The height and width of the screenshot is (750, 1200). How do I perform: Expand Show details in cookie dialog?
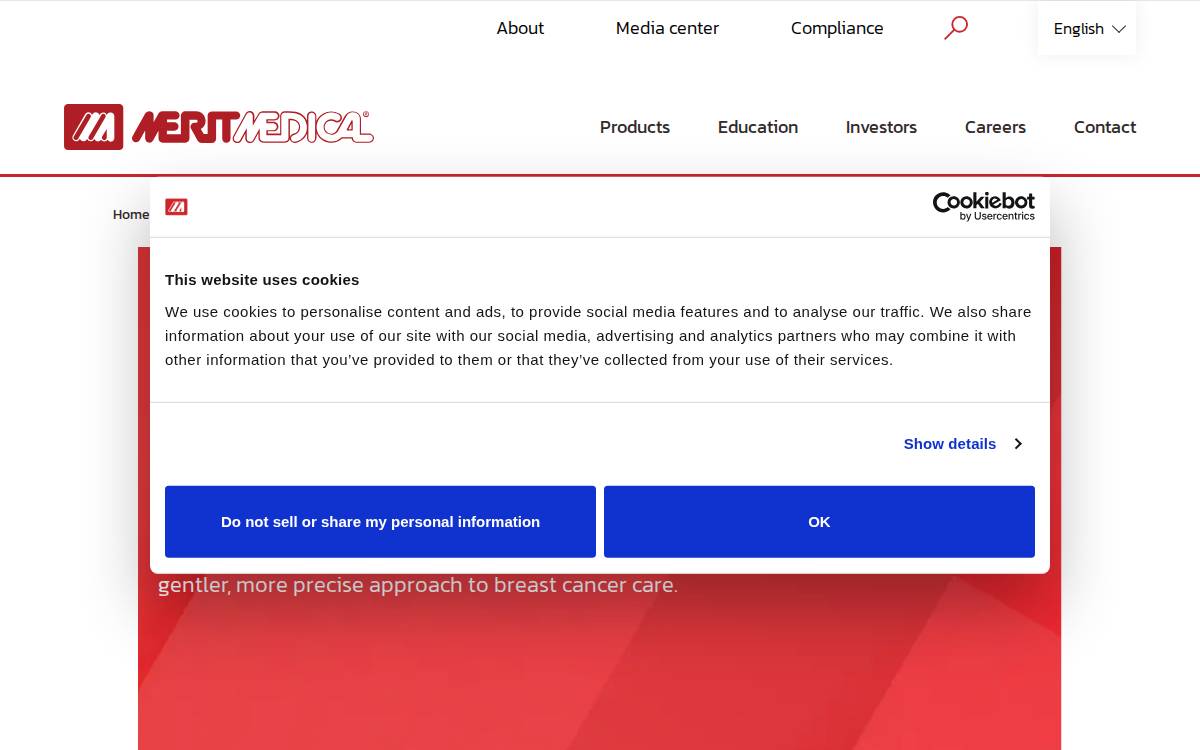click(x=962, y=443)
